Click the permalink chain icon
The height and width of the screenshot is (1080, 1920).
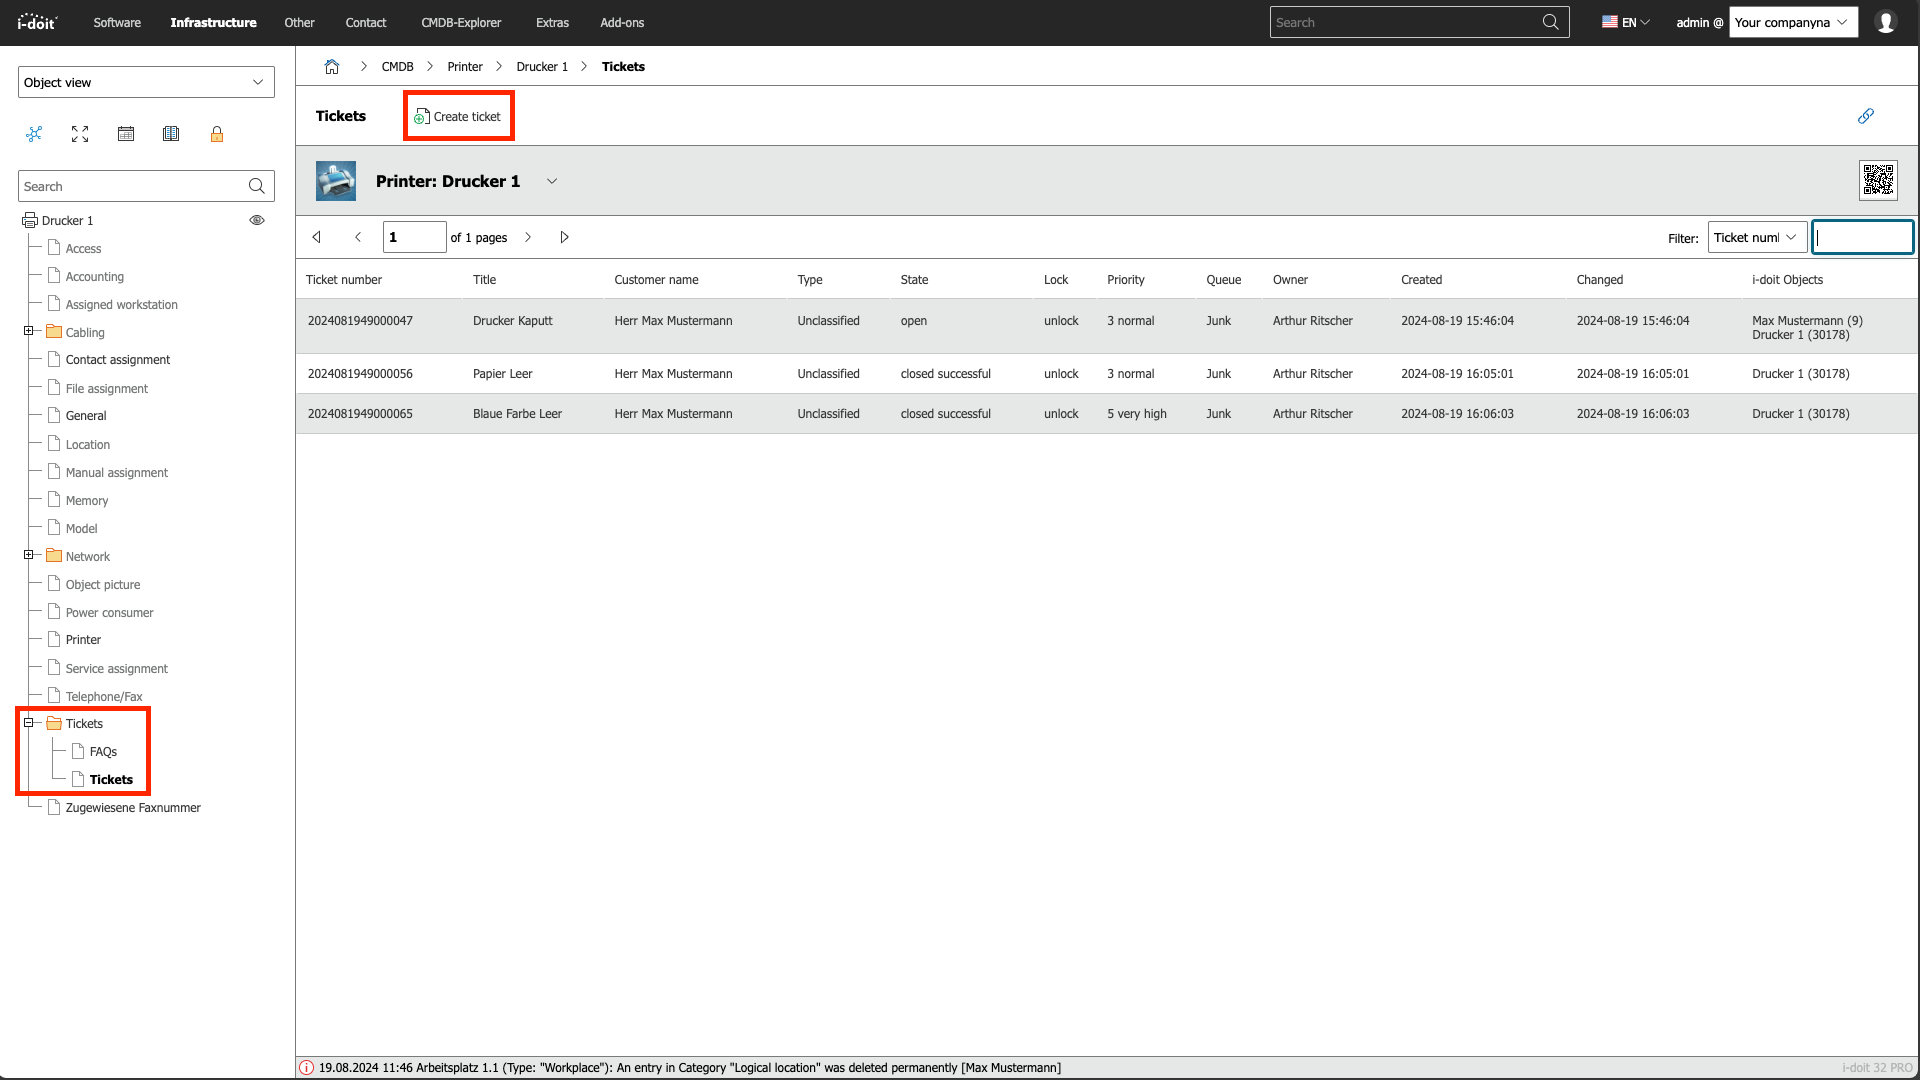tap(1866, 116)
